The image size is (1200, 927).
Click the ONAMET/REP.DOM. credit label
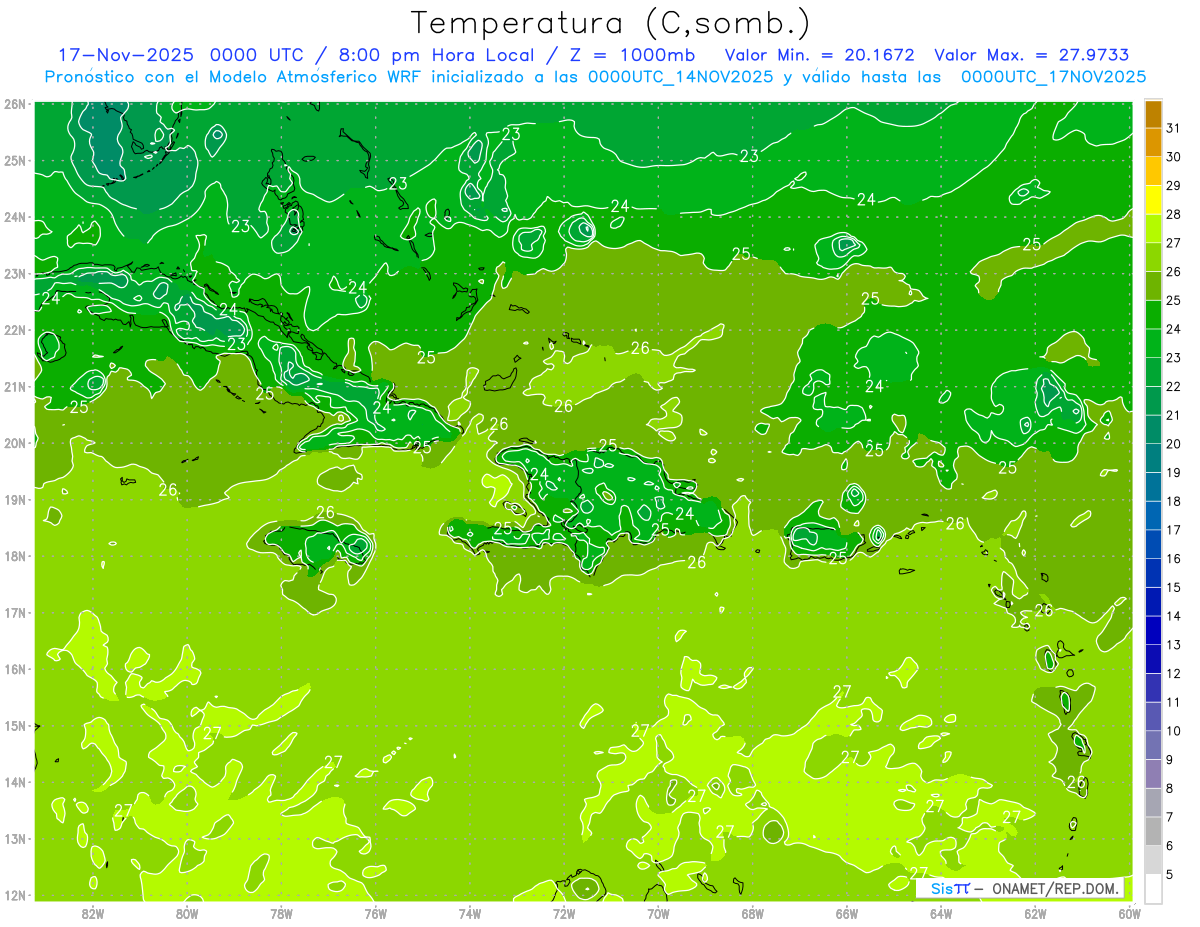coord(1054,888)
